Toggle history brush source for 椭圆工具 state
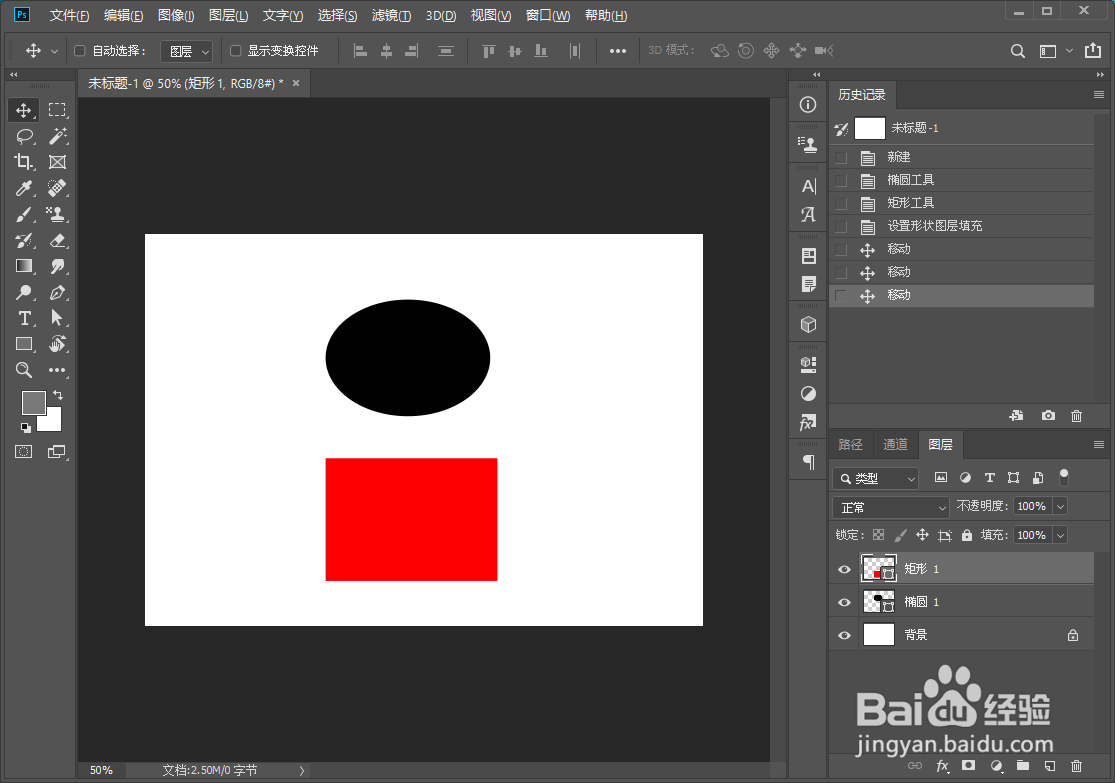 tap(841, 181)
